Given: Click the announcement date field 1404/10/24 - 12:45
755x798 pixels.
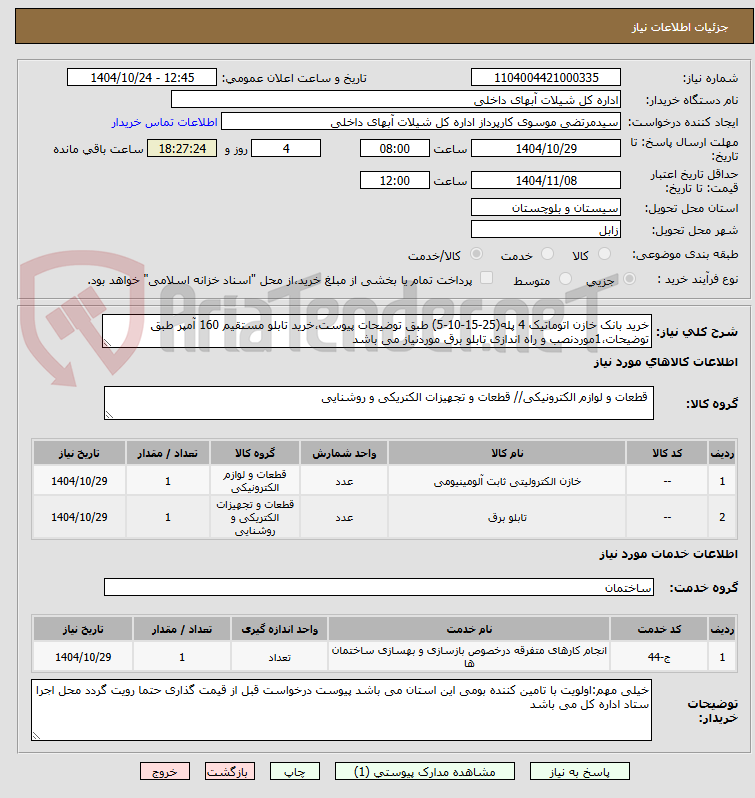Looking at the screenshot, I should coord(142,77).
